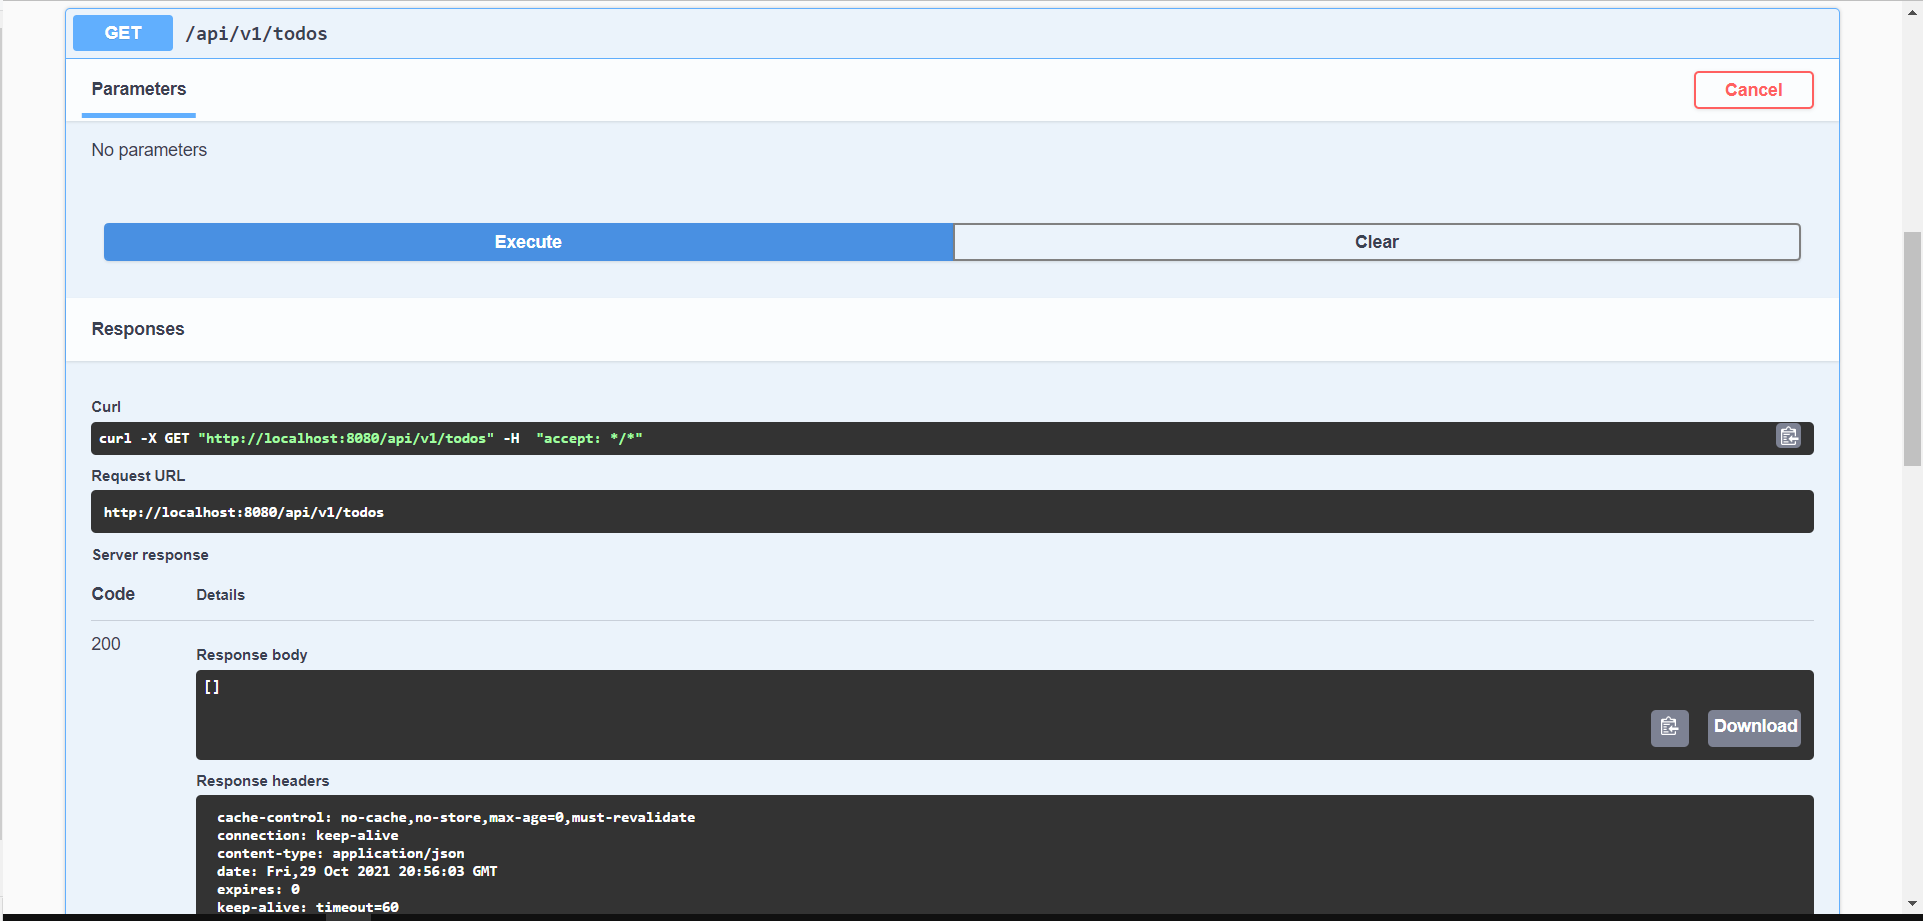Click the response code 200
The height and width of the screenshot is (921, 1923).
(x=105, y=643)
